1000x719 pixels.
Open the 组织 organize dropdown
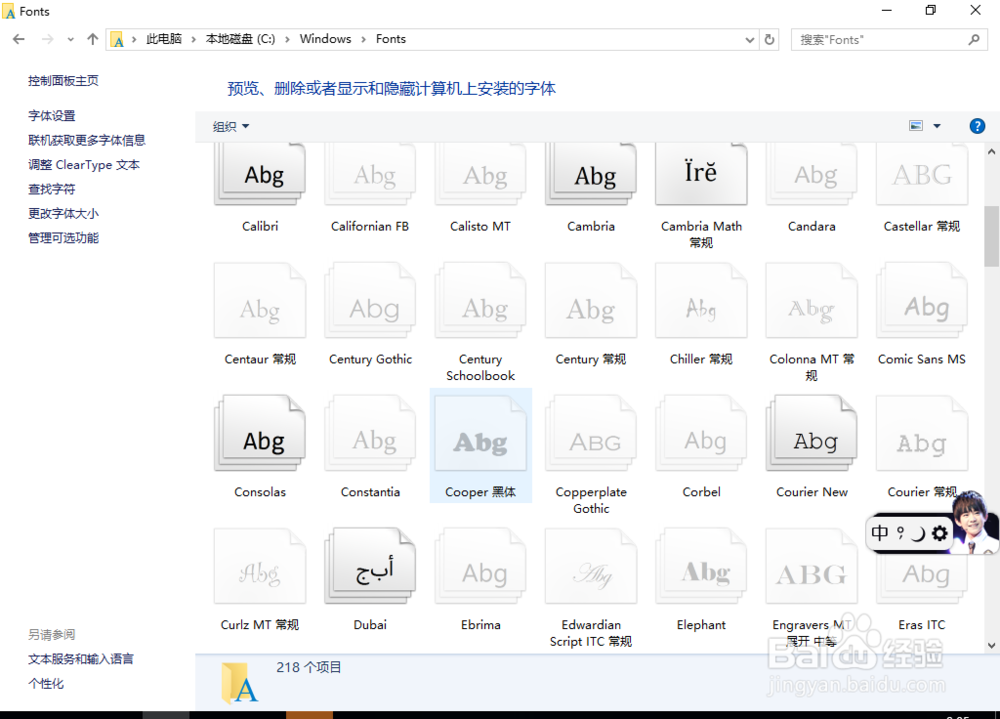click(x=230, y=126)
